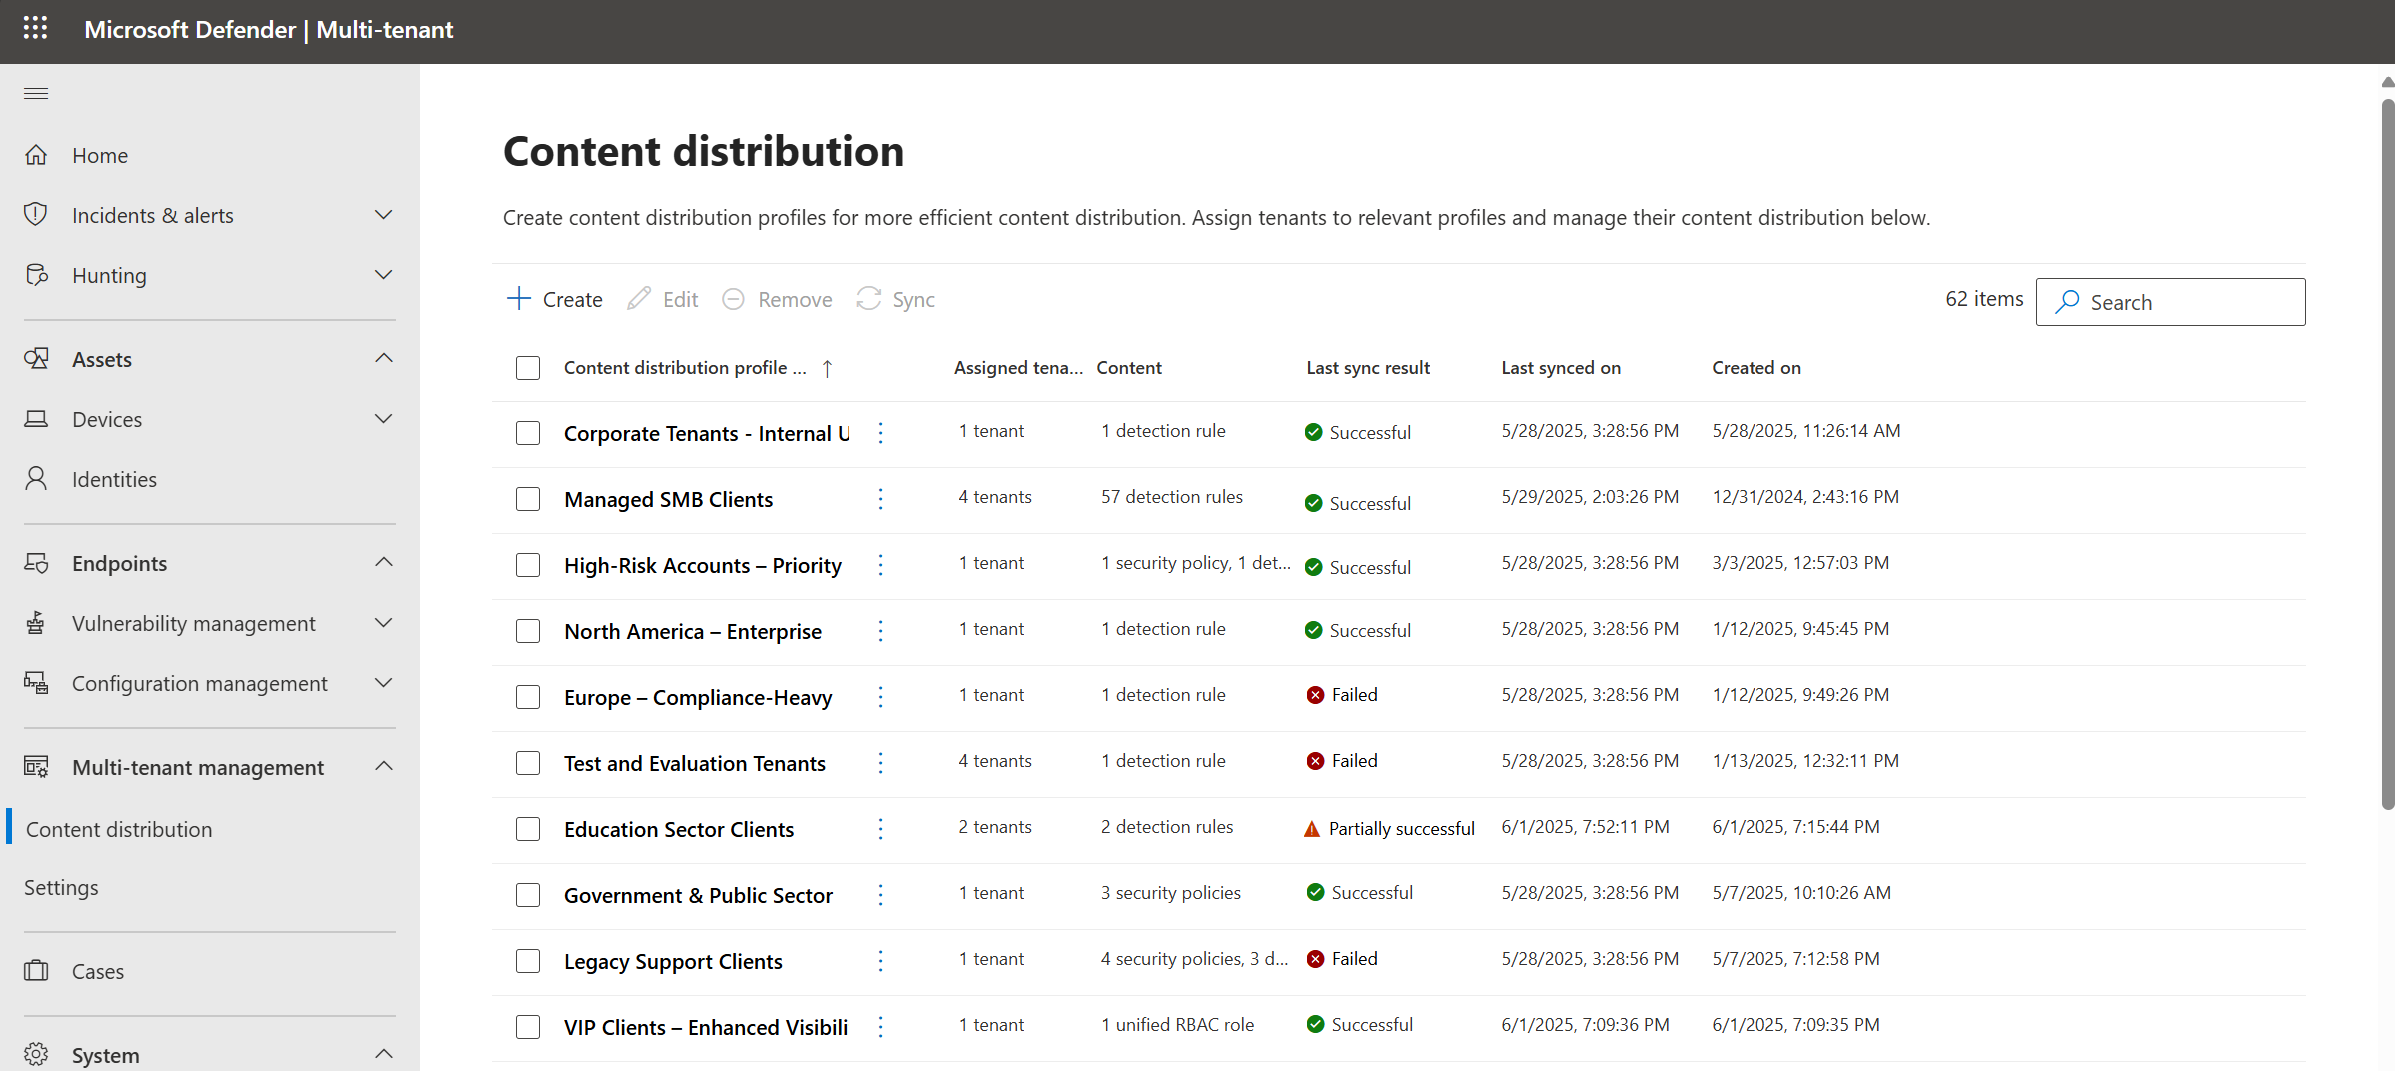Image resolution: width=2395 pixels, height=1071 pixels.
Task: Click the Hunting sidebar icon
Action: (x=36, y=275)
